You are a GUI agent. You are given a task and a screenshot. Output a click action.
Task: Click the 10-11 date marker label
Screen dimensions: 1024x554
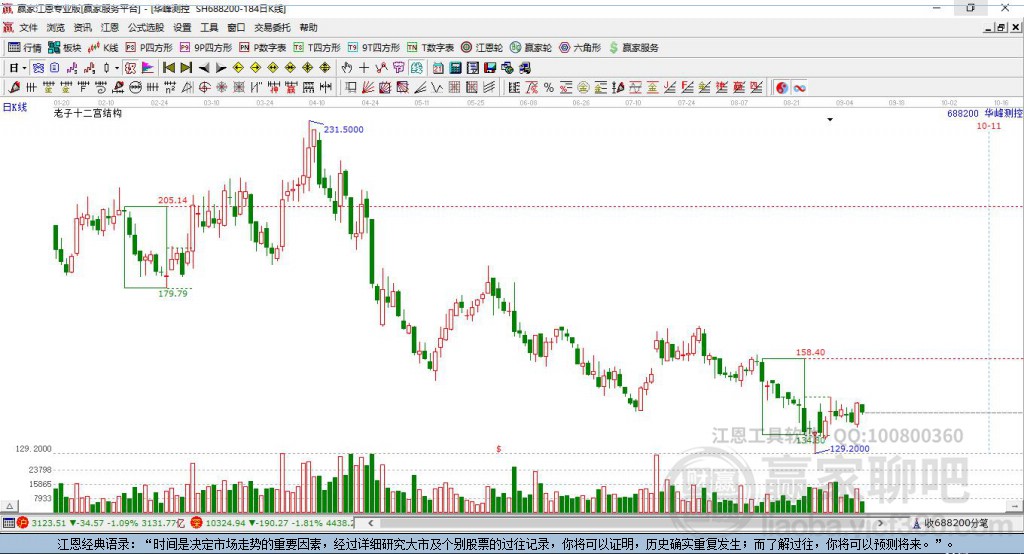tap(989, 125)
